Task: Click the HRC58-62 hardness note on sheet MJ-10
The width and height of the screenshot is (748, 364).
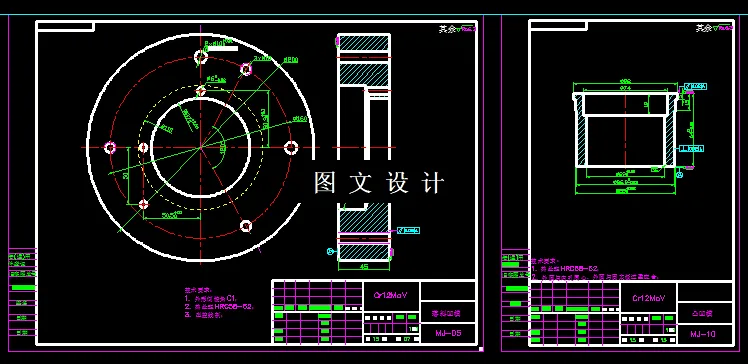Action: pyautogui.click(x=565, y=269)
